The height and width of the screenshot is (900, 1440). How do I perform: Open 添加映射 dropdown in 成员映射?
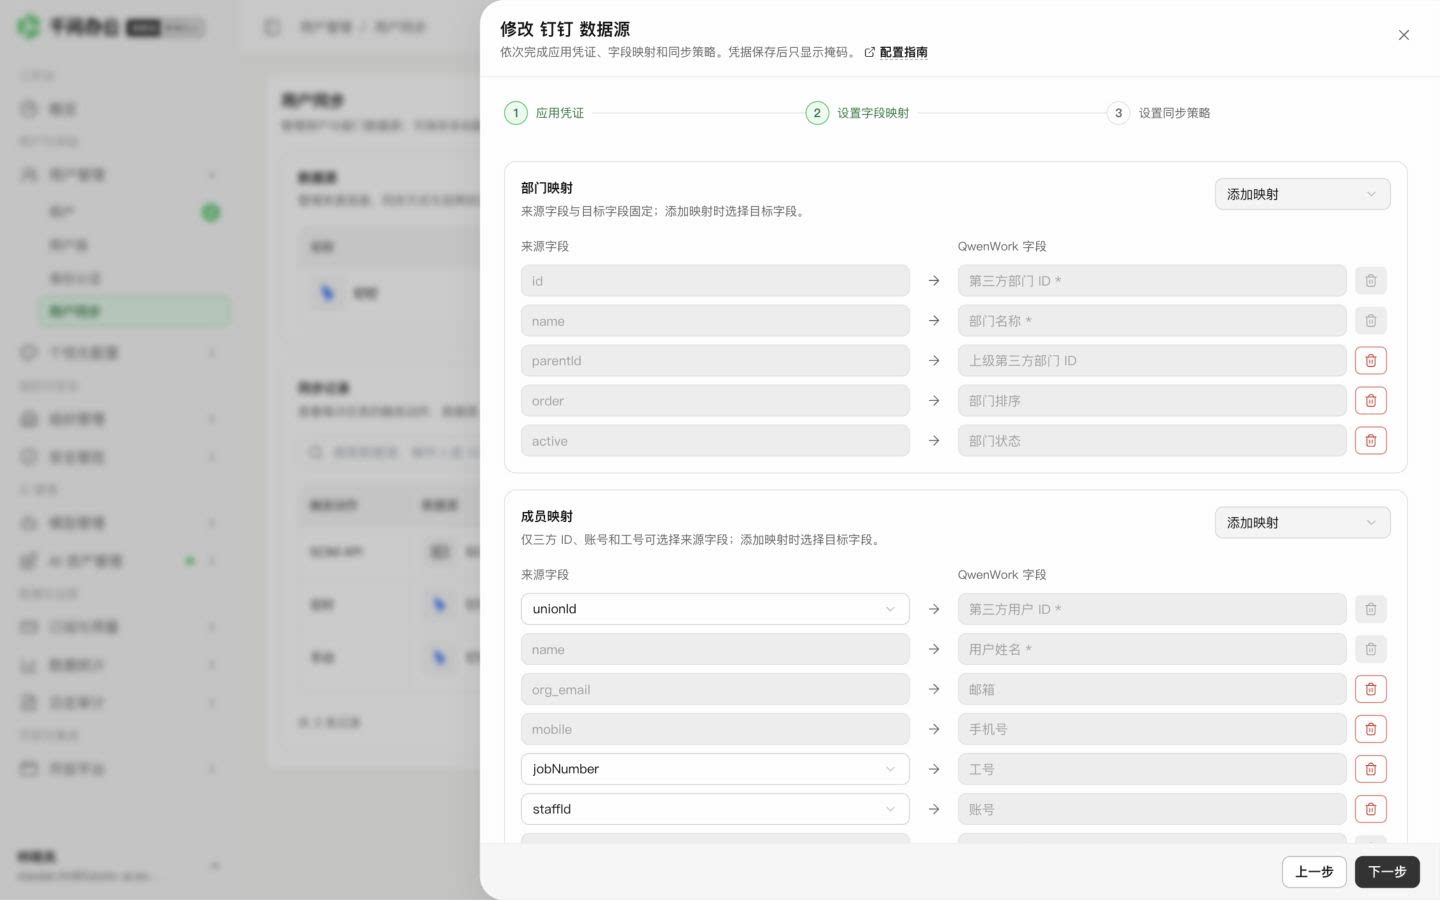1302,522
